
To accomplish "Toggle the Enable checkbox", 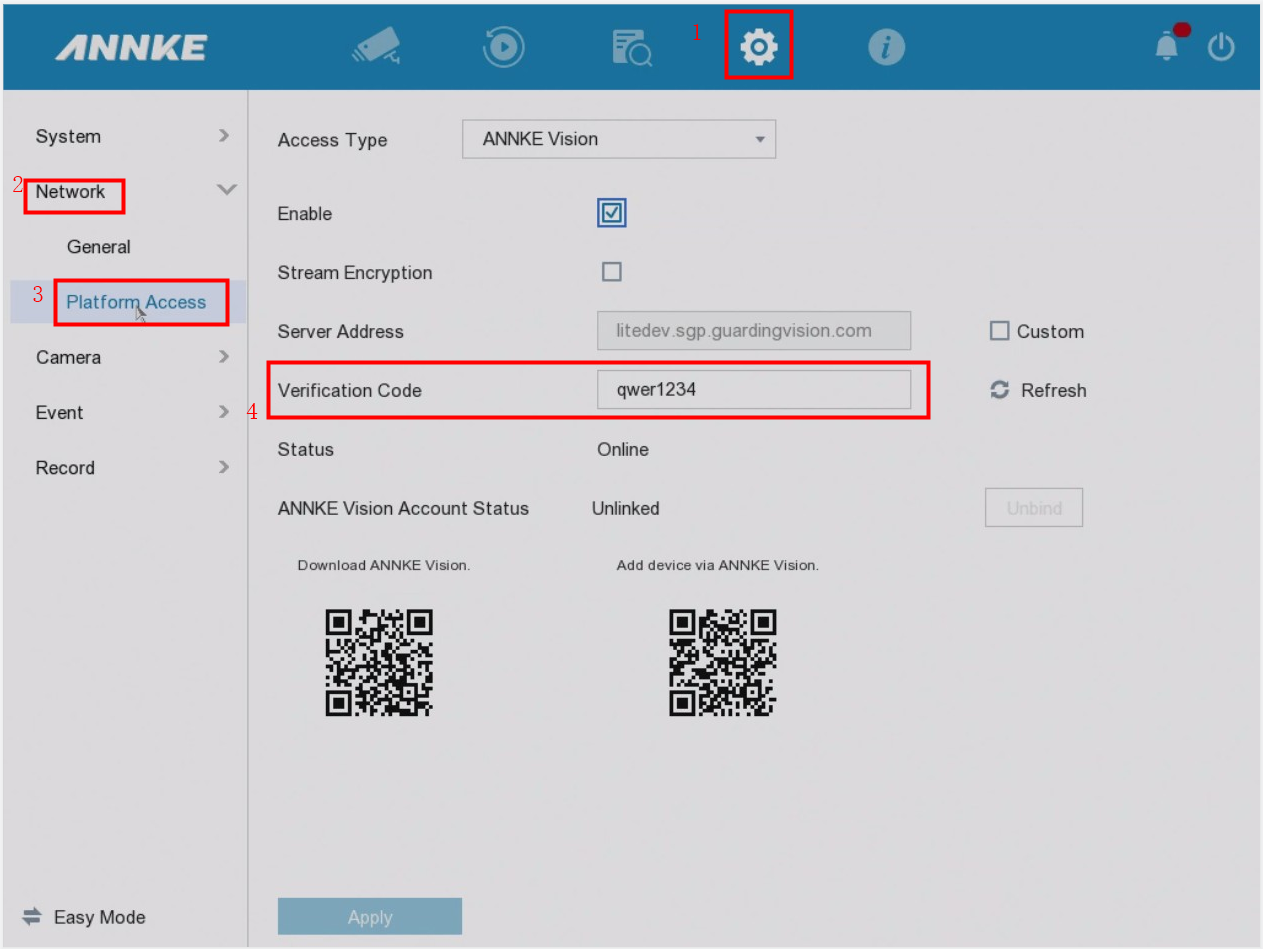I will [612, 213].
